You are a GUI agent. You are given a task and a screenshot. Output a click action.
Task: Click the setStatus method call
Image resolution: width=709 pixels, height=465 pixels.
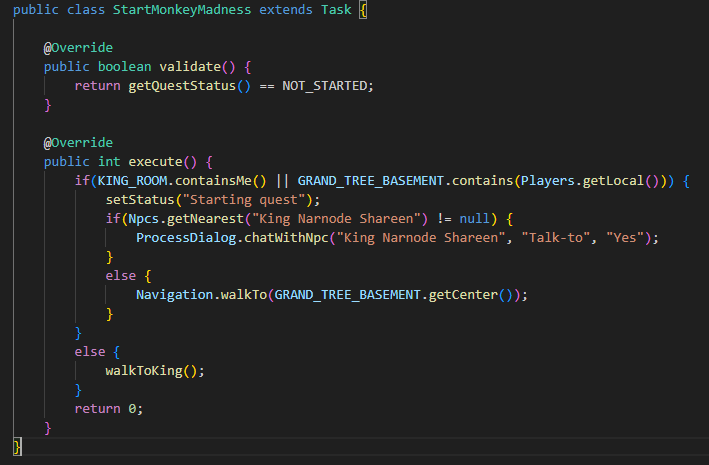140,200
